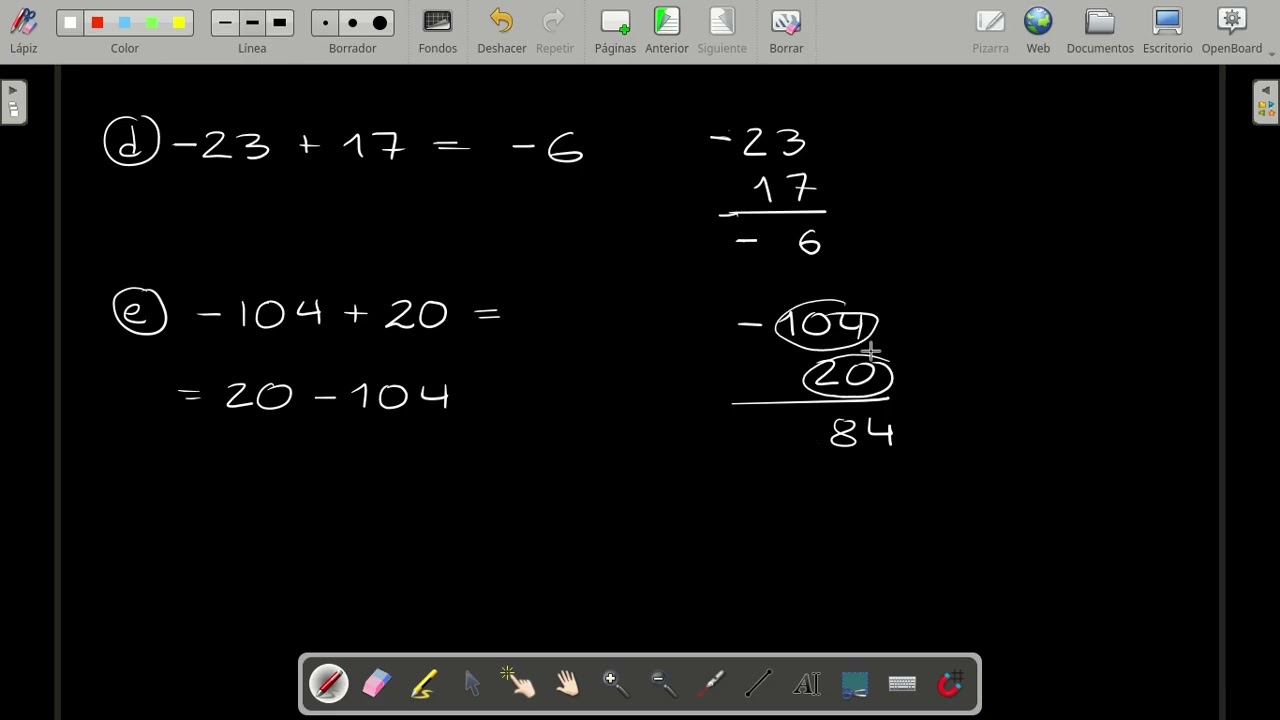The image size is (1280, 720).
Task: Select the text writing tool
Action: pos(806,684)
